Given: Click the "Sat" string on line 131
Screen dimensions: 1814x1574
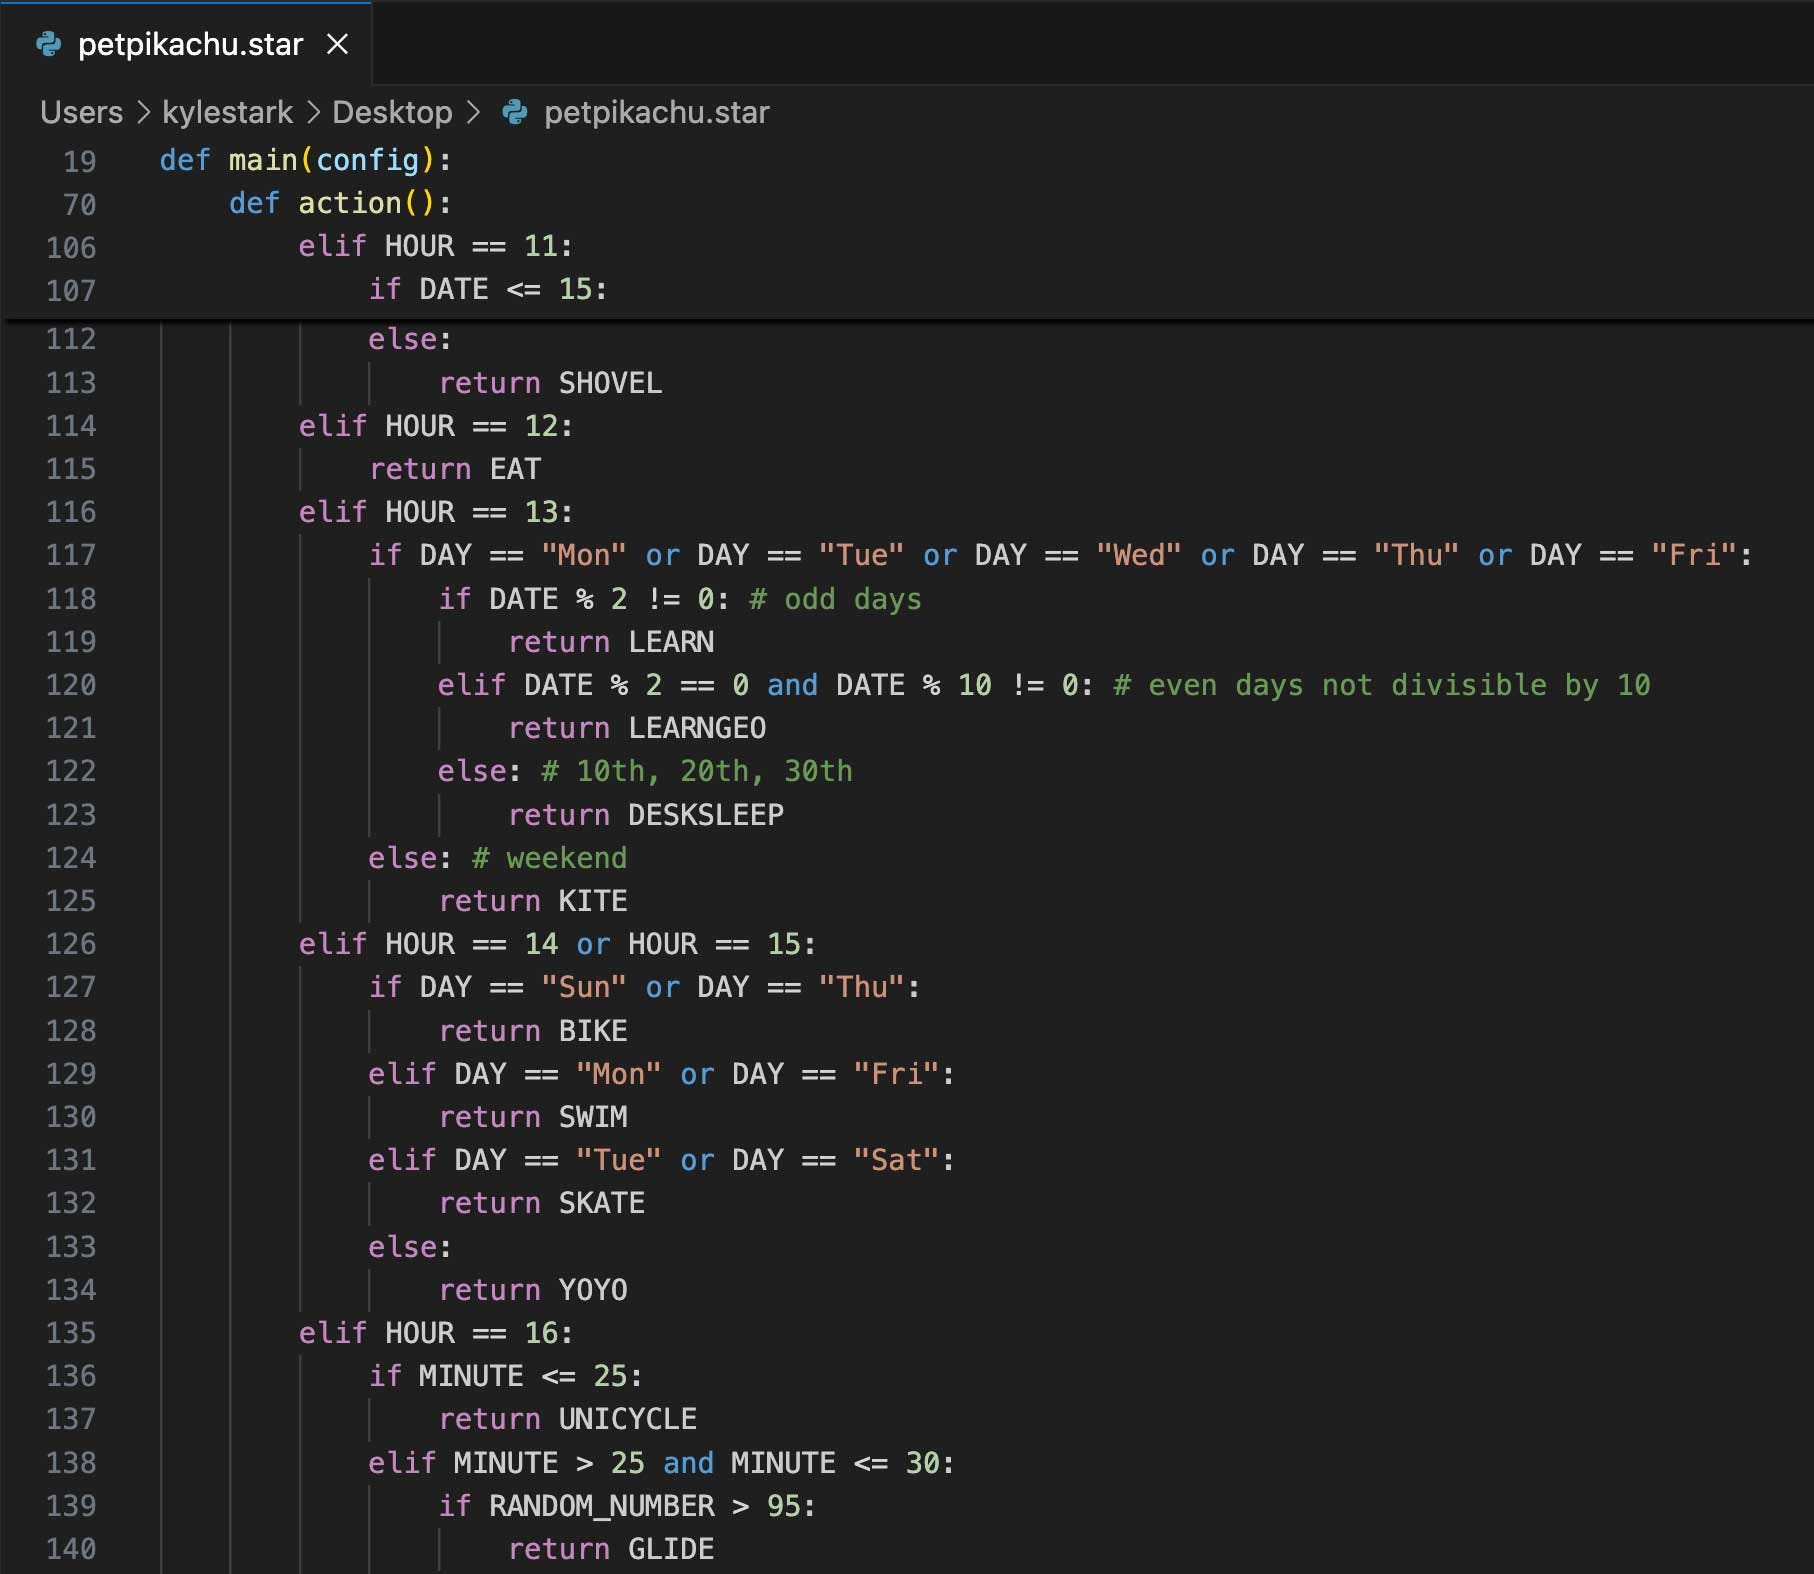Looking at the screenshot, I should (x=896, y=1160).
